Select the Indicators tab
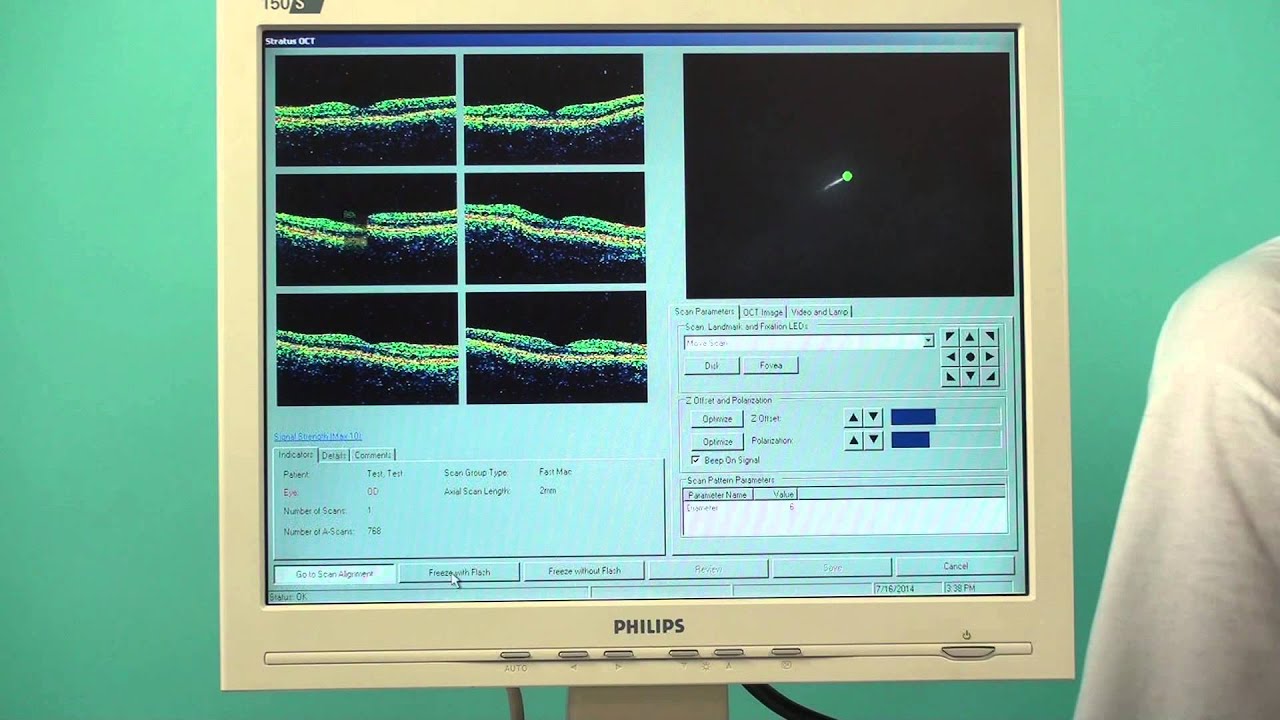The height and width of the screenshot is (720, 1280). (x=296, y=455)
